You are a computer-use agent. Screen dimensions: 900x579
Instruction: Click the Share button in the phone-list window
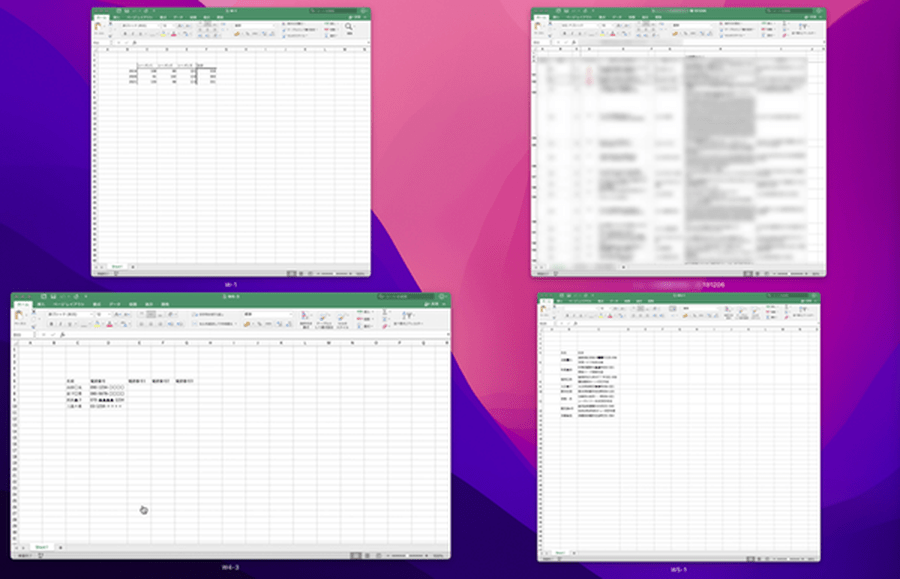(432, 304)
